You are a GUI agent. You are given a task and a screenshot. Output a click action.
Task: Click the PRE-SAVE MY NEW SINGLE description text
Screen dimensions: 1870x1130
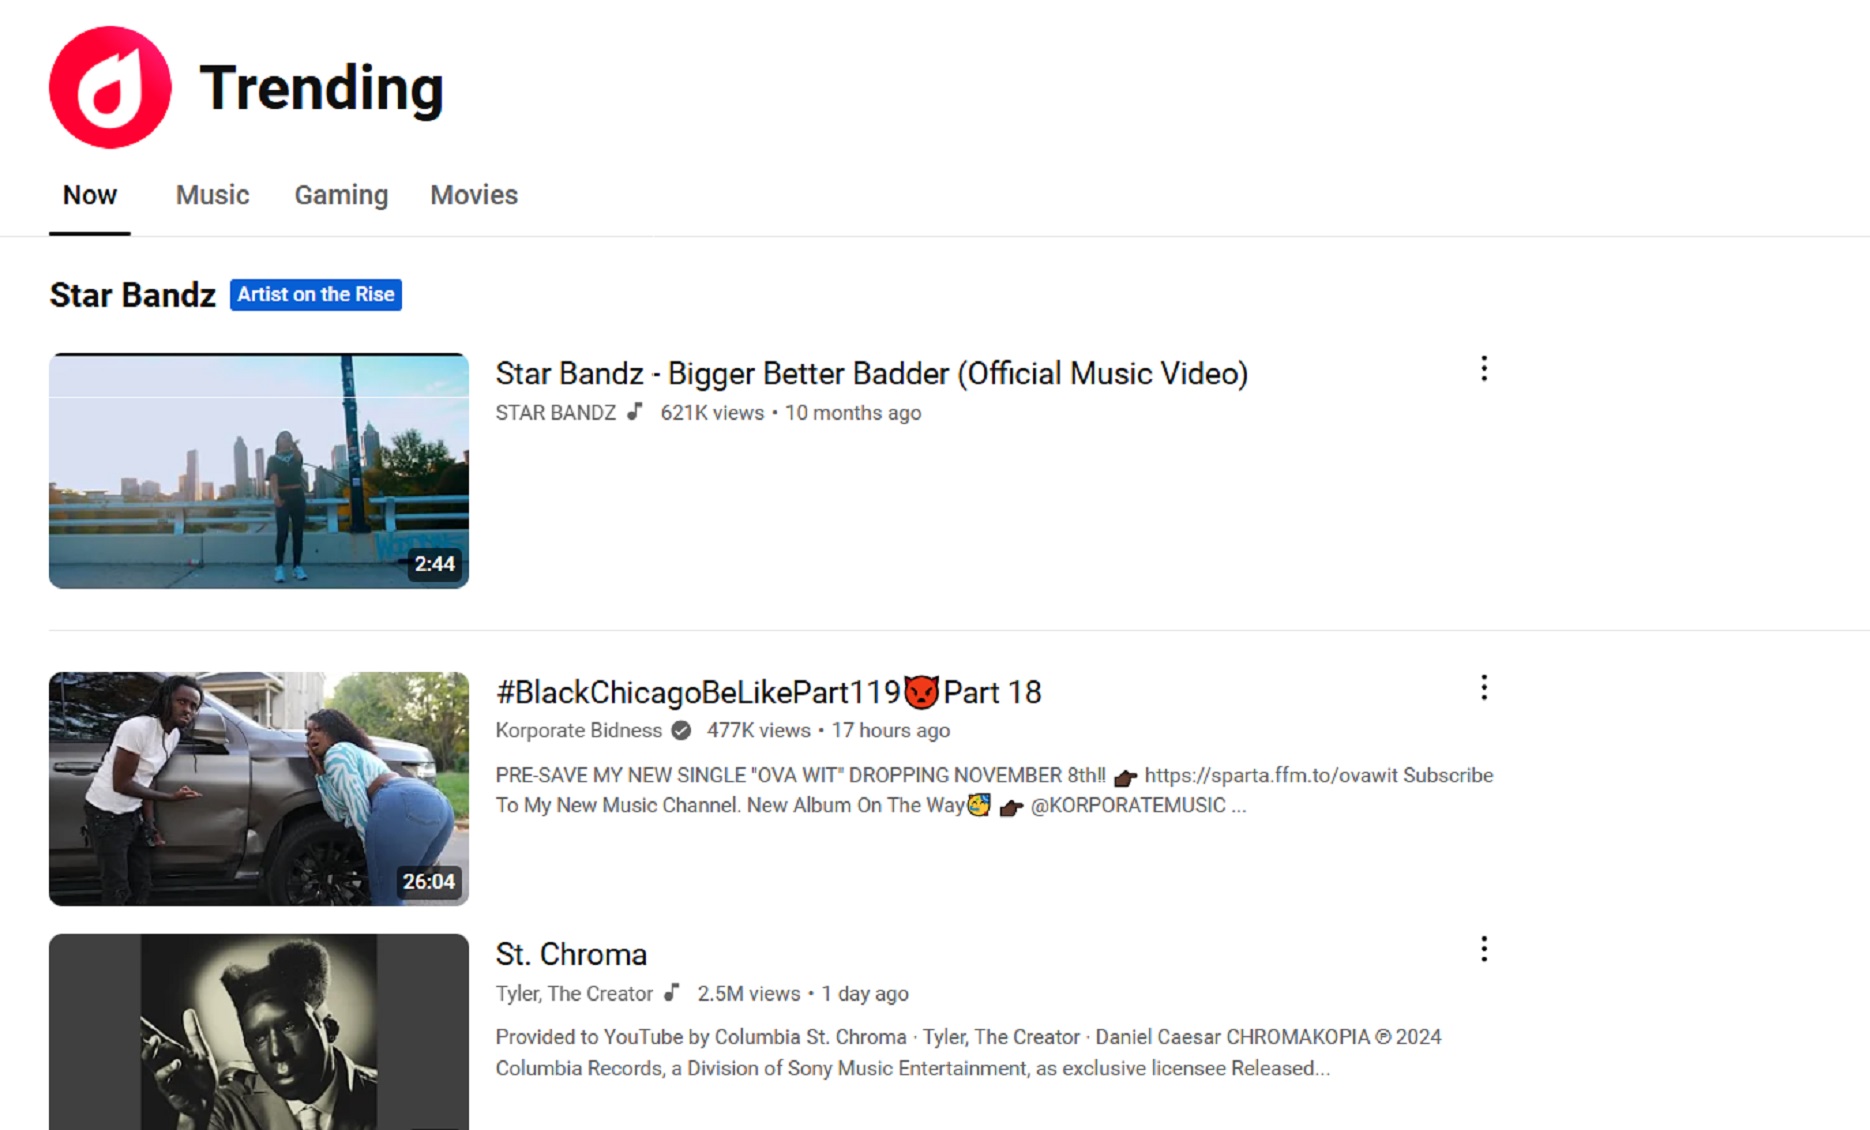[x=994, y=790]
